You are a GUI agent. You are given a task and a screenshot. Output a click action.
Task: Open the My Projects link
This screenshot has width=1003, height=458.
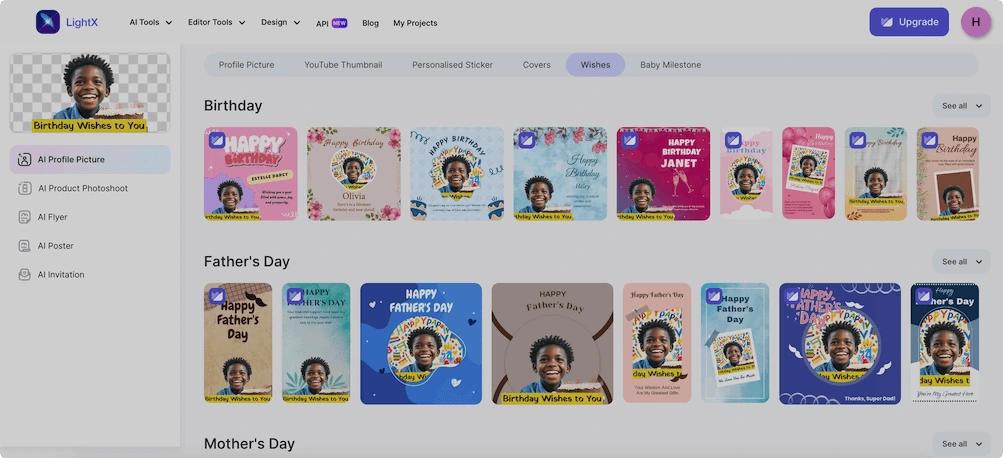[x=415, y=23]
